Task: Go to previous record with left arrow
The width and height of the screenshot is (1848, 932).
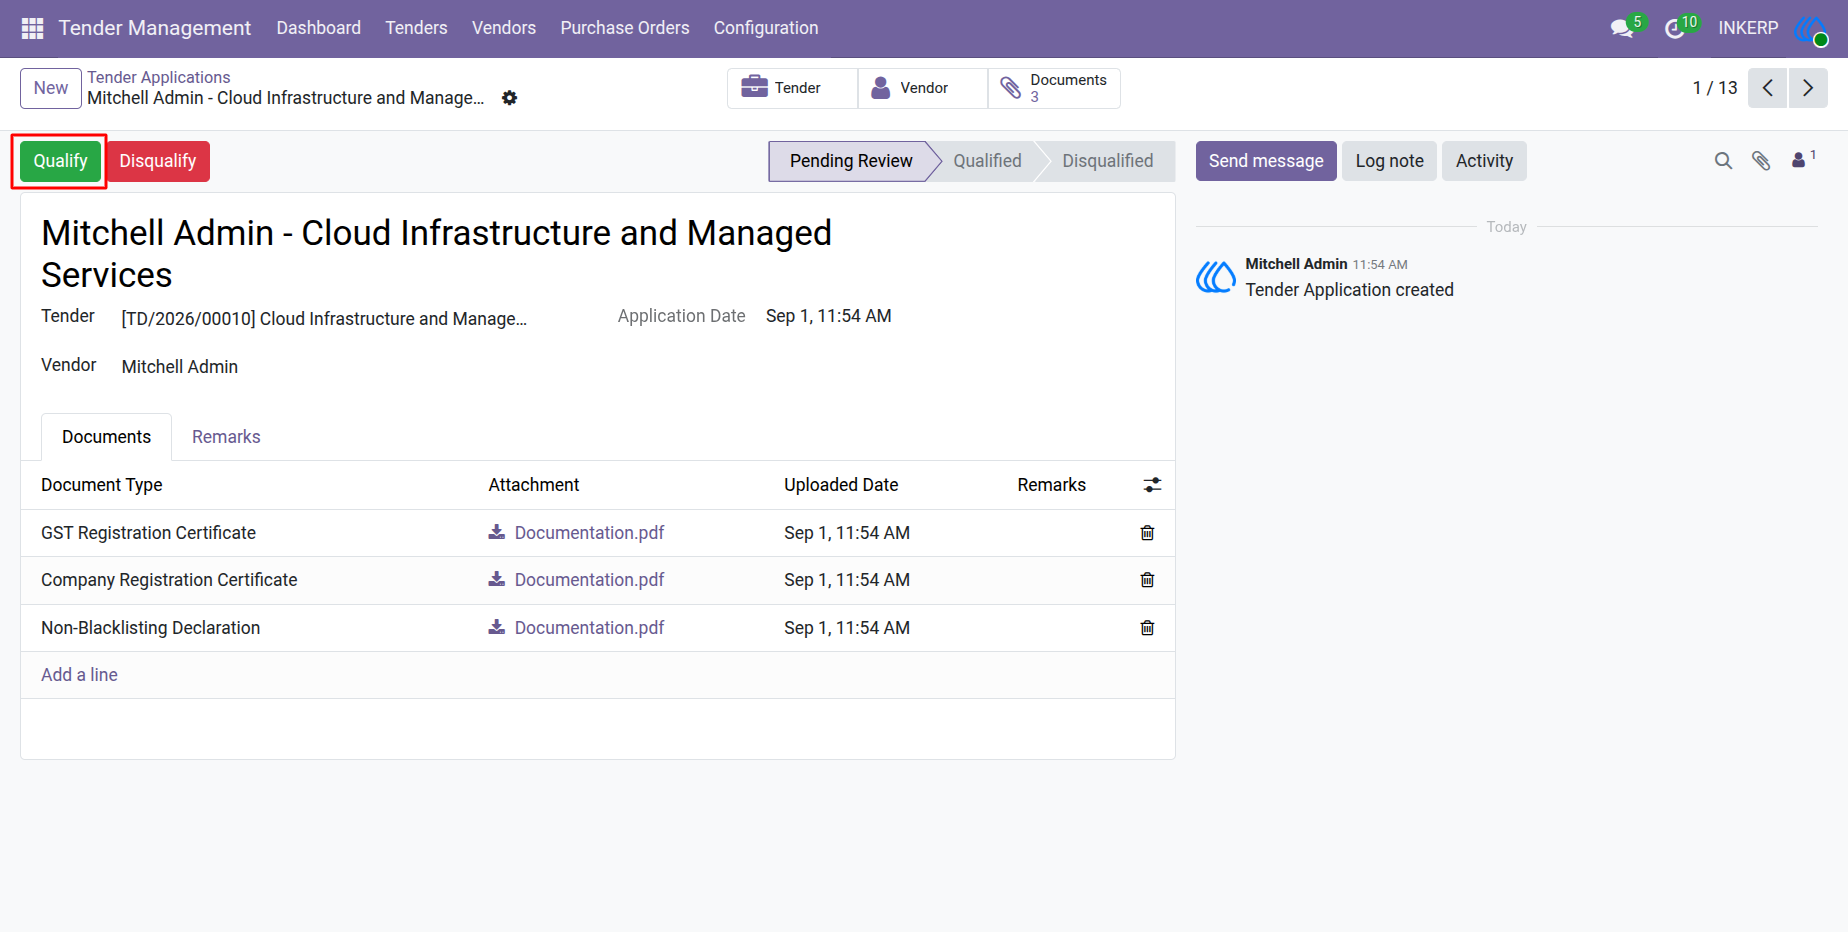Action: tap(1768, 88)
